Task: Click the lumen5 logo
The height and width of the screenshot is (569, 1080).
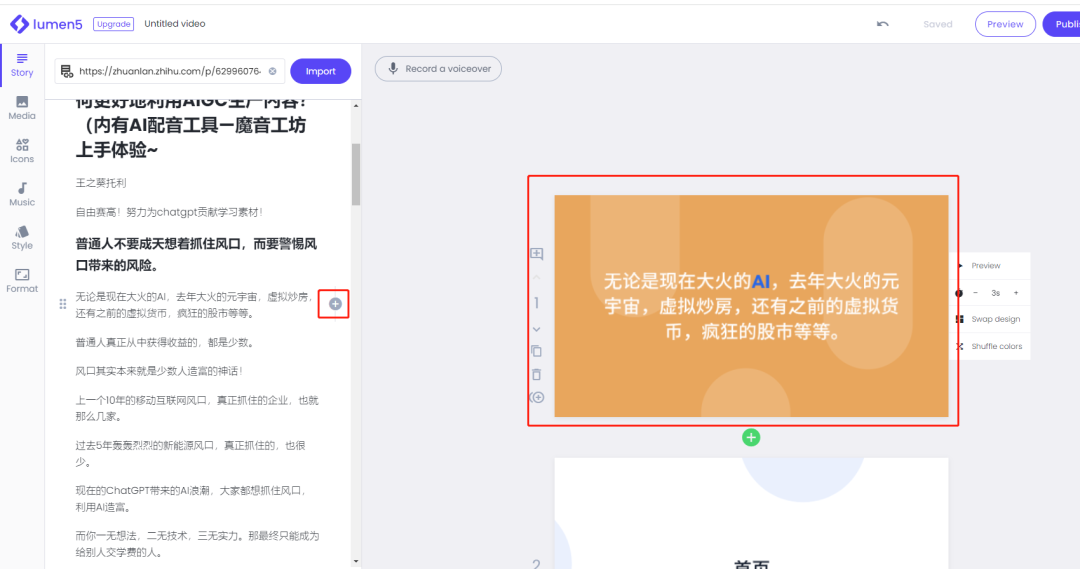Action: pos(46,24)
